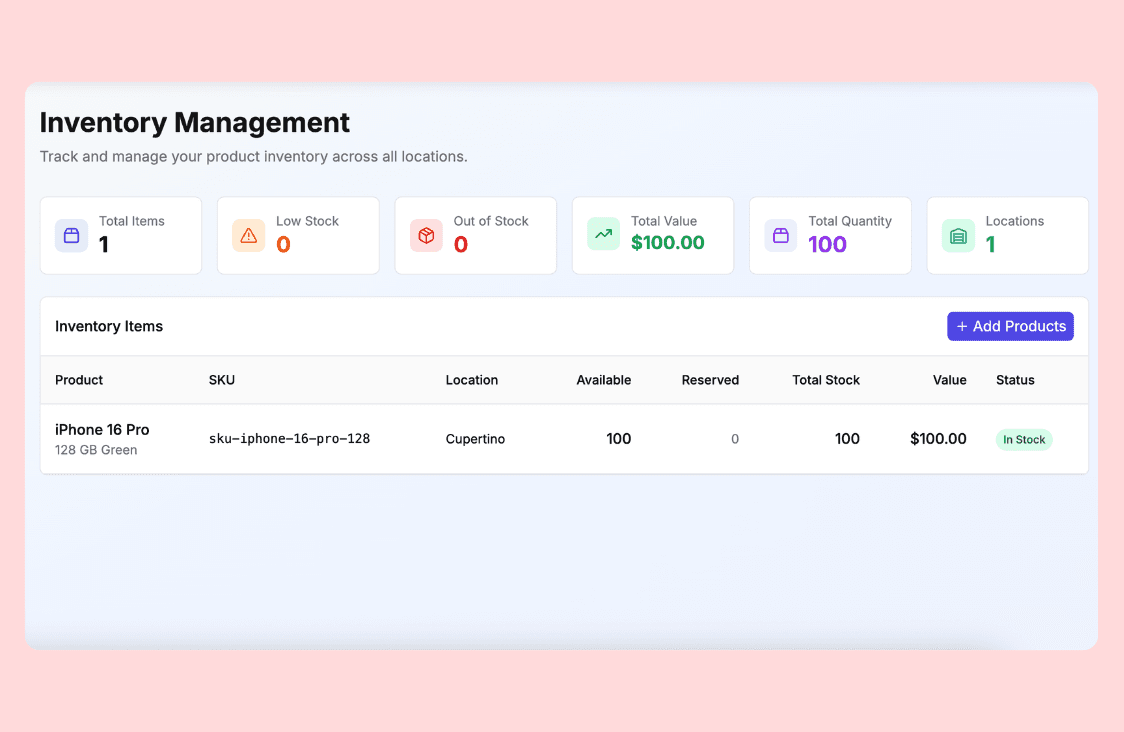Select the Product column header

[x=79, y=380]
